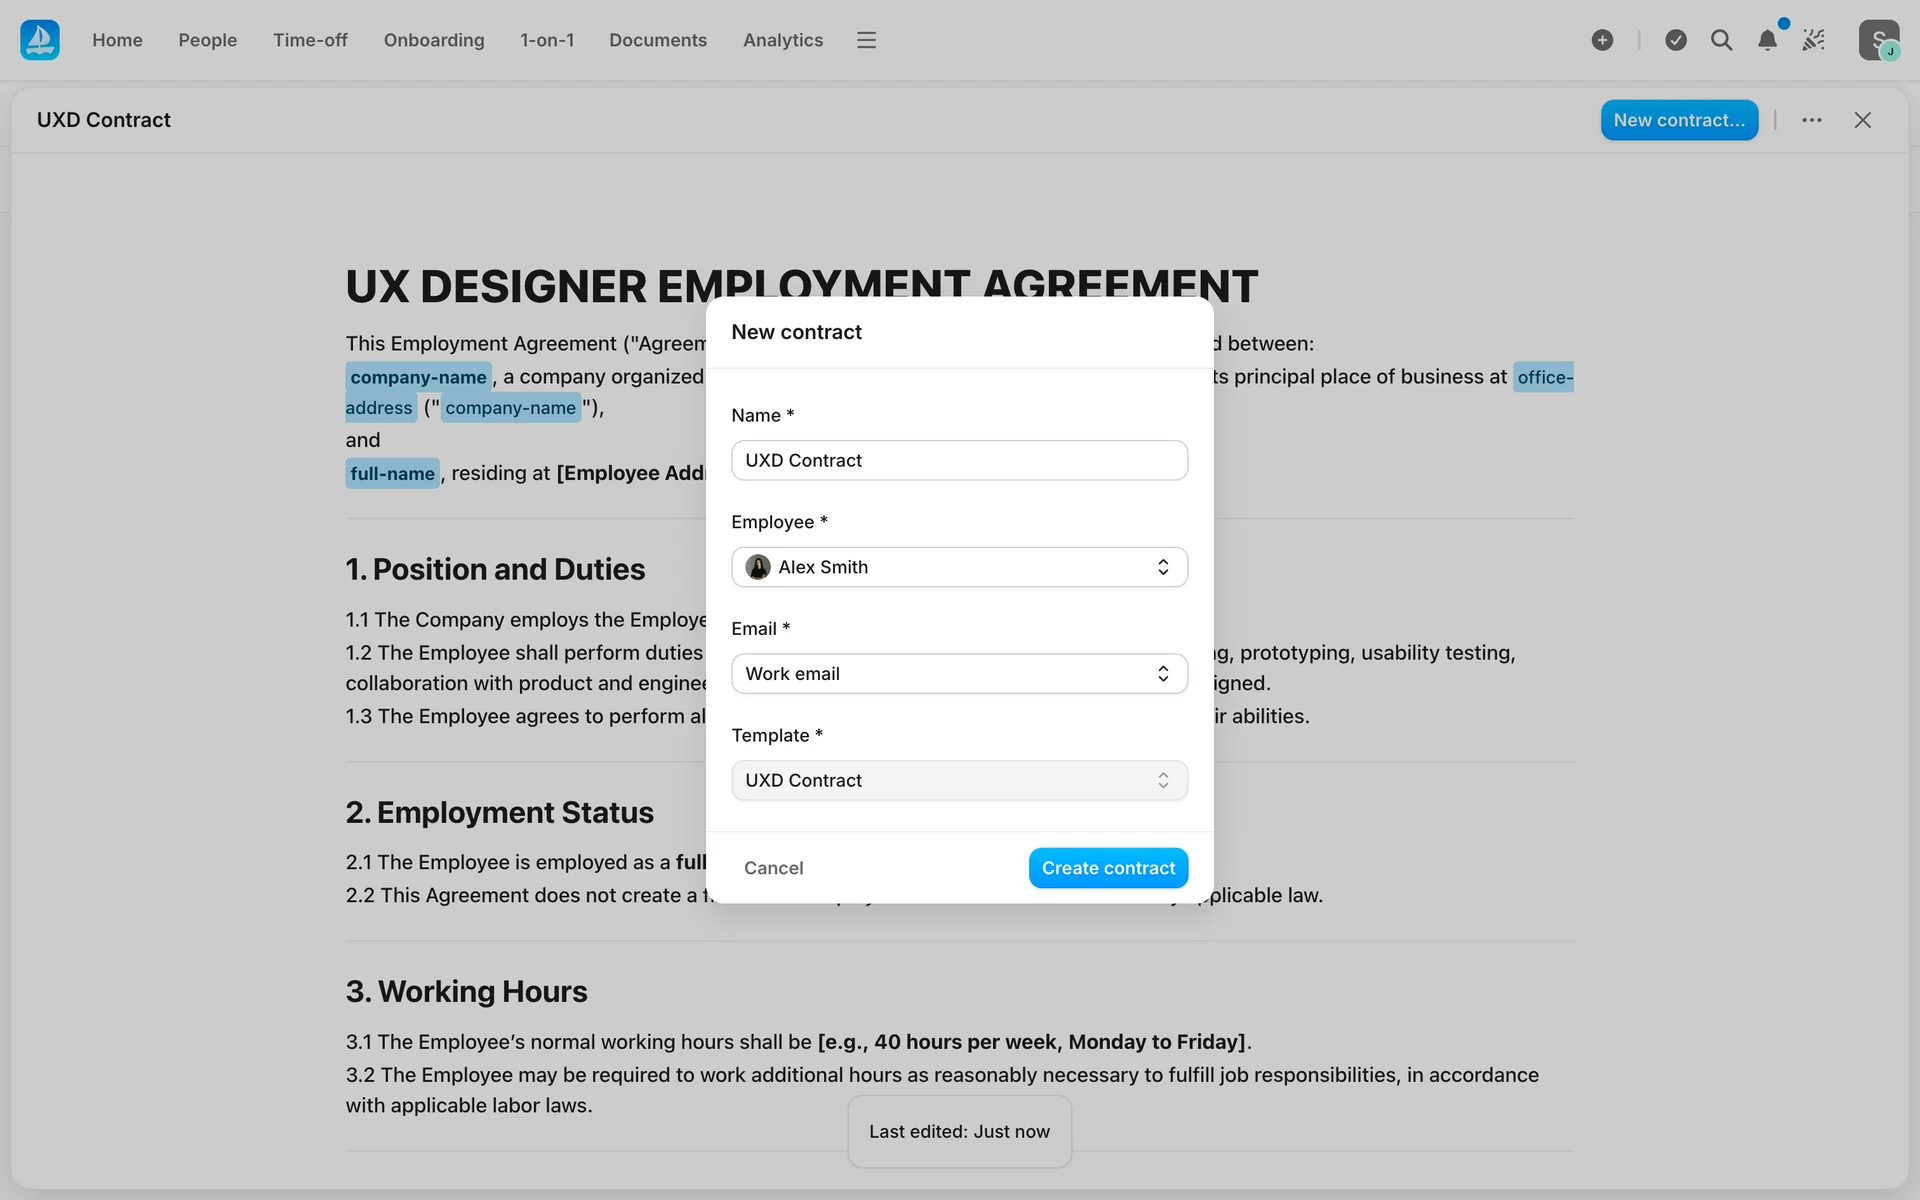Click the New contract... header button
This screenshot has height=1200, width=1920.
[x=1679, y=120]
